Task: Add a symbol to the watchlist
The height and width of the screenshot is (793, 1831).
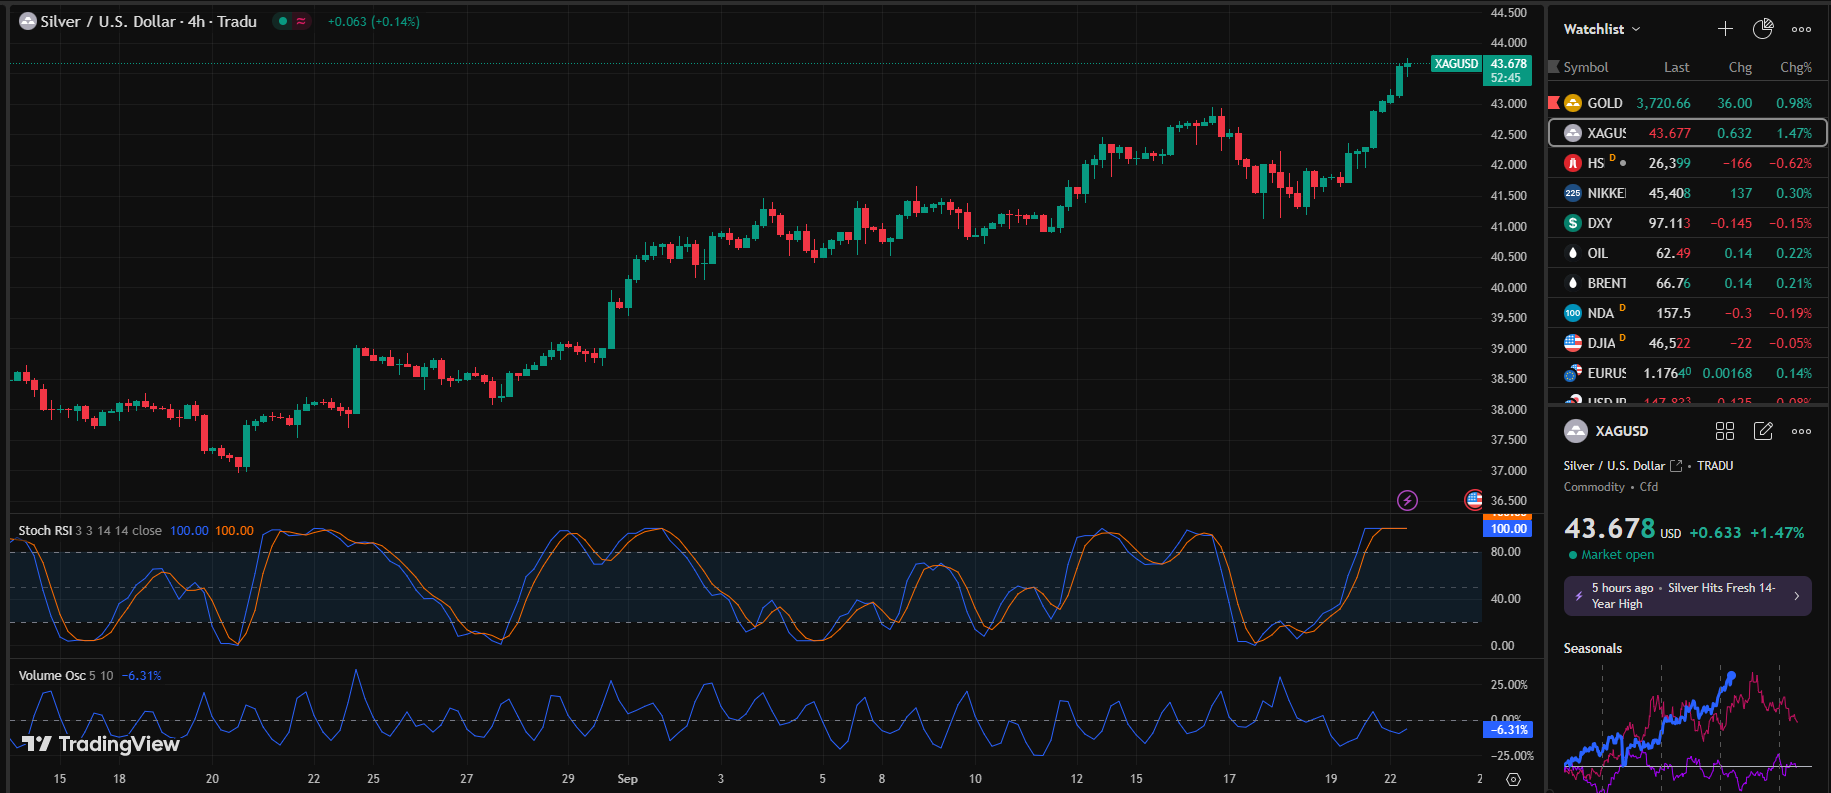Action: [1725, 29]
